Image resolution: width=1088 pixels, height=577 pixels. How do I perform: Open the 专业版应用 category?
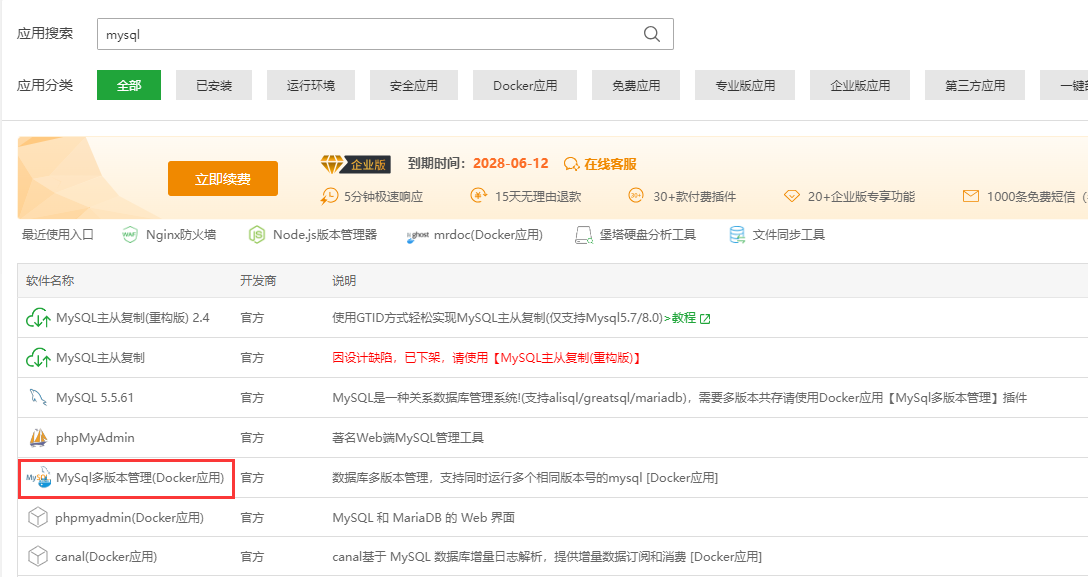click(x=745, y=85)
